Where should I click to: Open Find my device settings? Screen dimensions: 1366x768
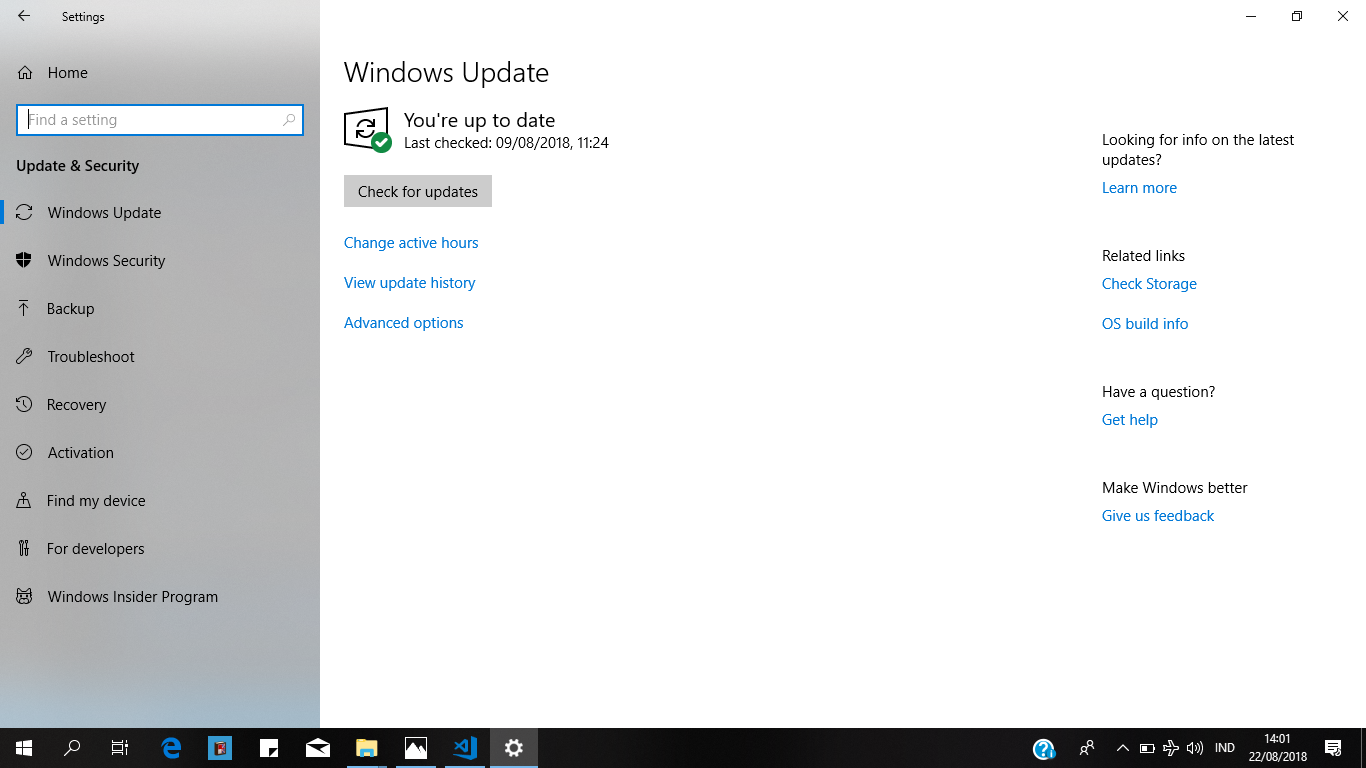coord(160,500)
